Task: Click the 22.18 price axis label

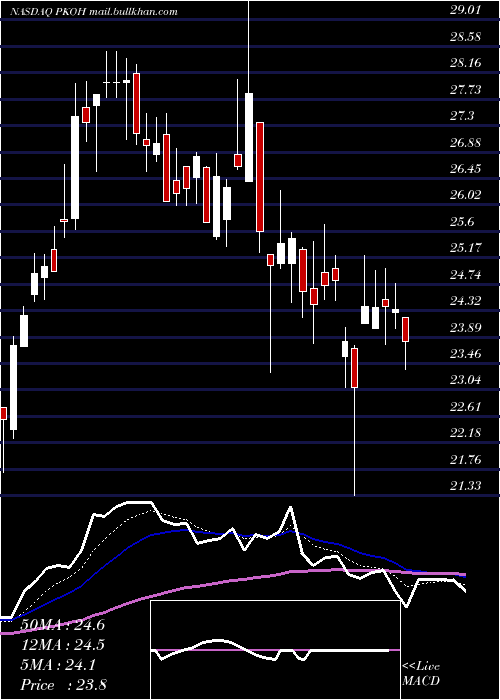Action: point(465,433)
